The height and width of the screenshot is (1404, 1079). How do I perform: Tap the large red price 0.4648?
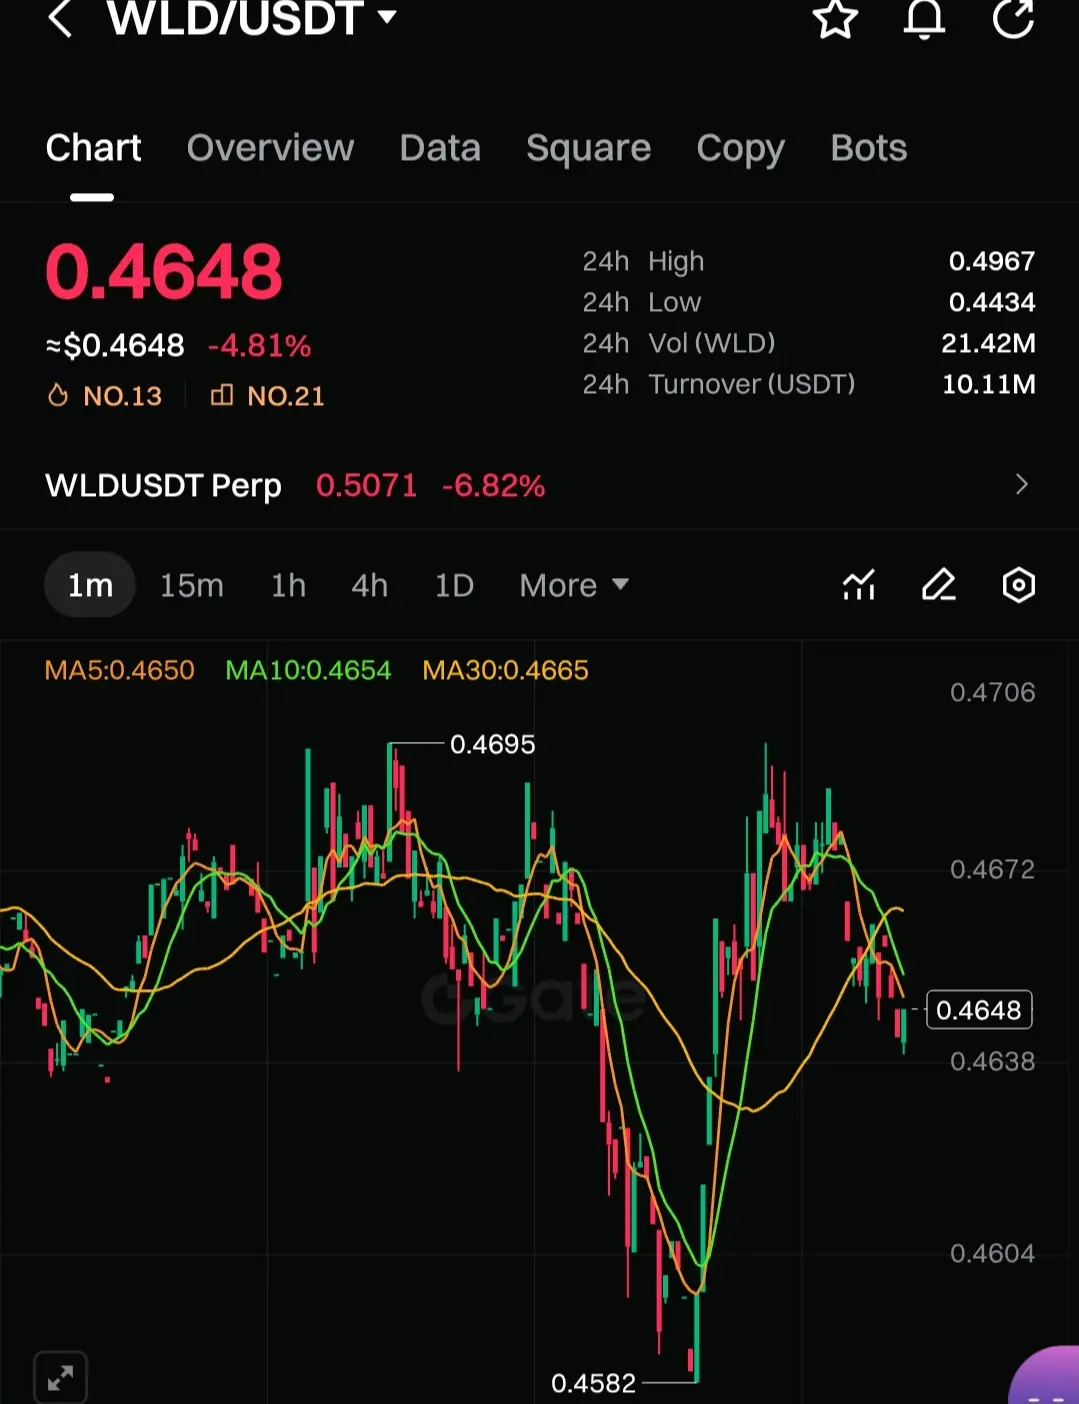pos(164,272)
